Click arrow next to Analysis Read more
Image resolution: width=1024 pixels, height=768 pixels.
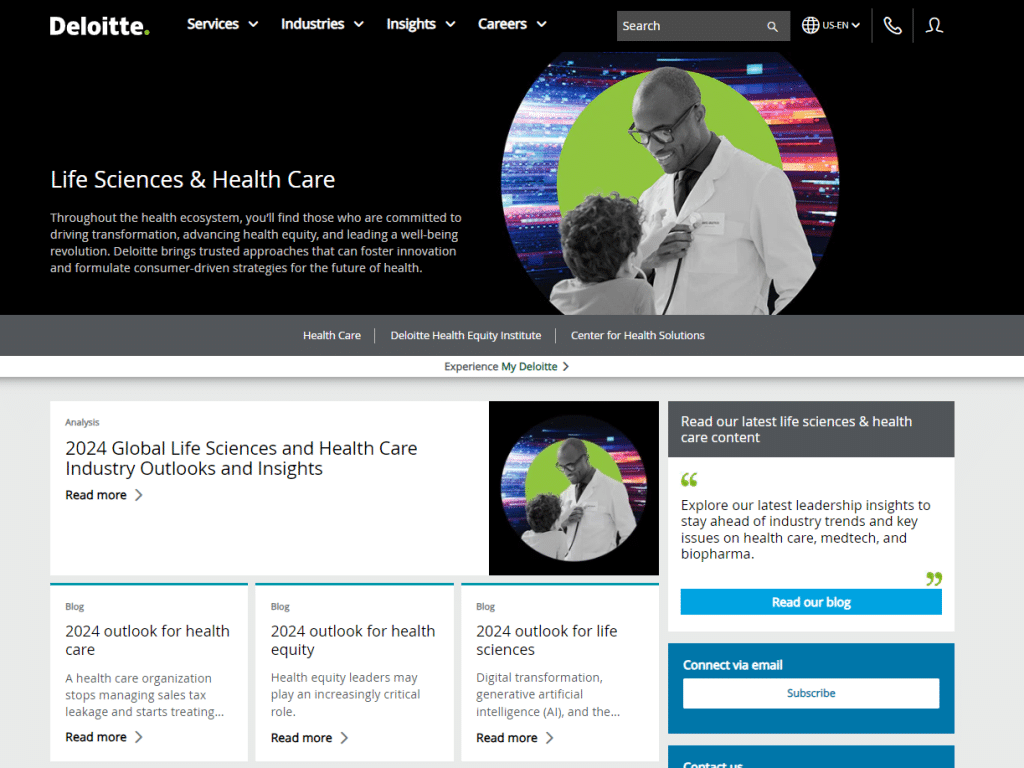[x=138, y=495]
